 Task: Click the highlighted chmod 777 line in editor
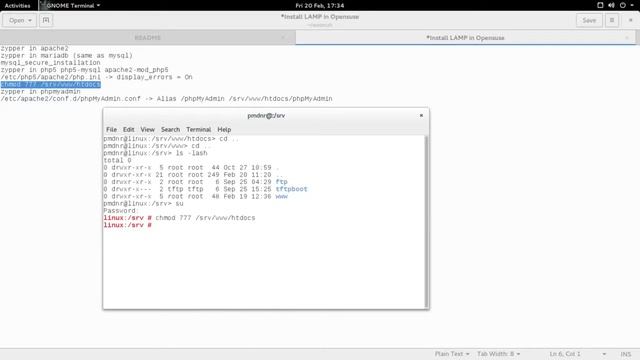point(51,84)
